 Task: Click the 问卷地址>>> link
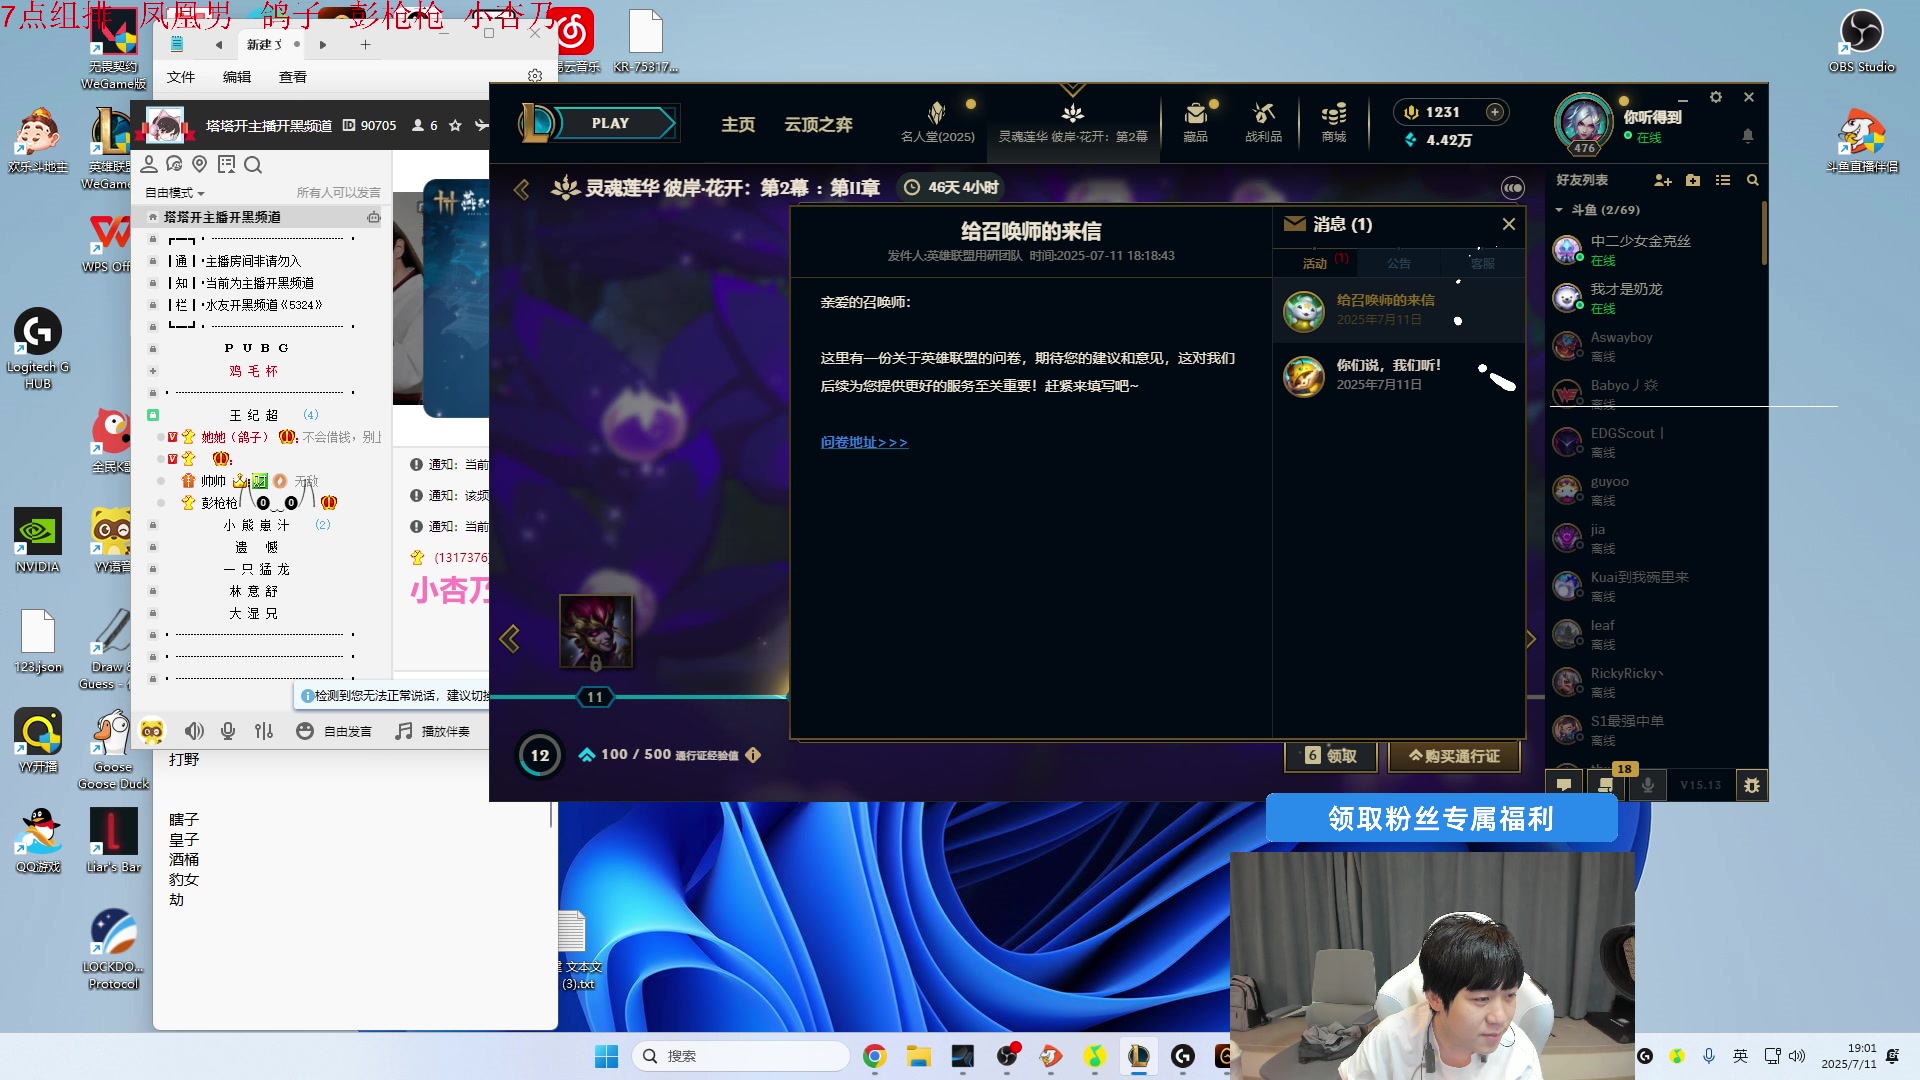click(x=864, y=442)
